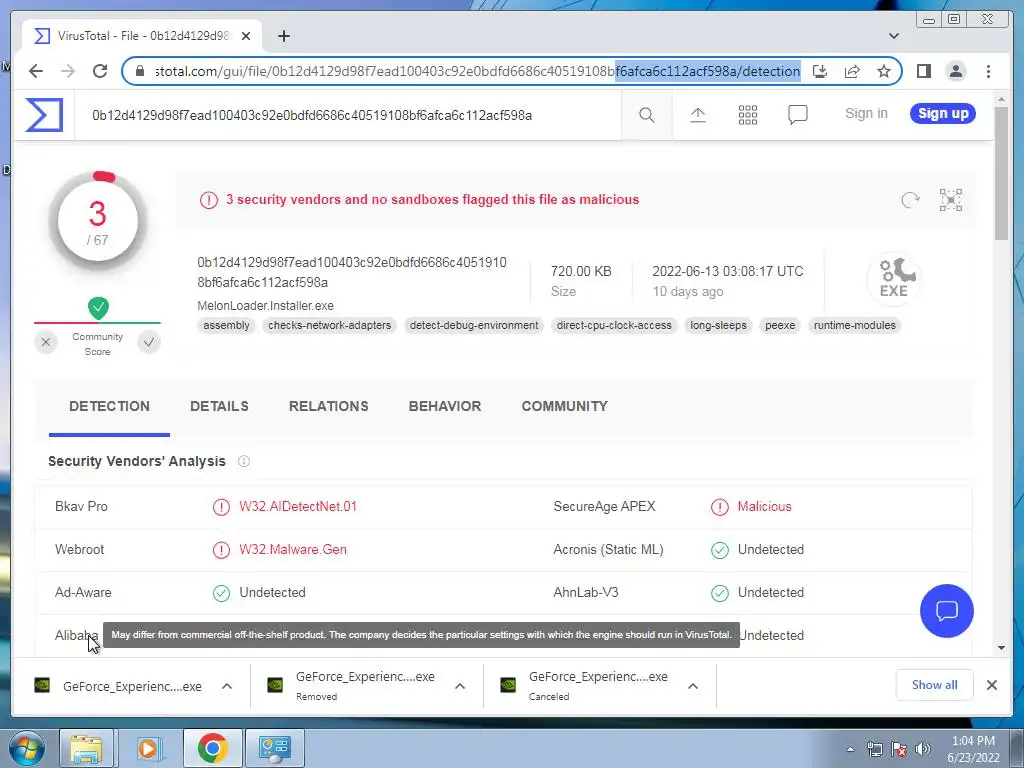Click the W32.Malware.Gen detection text
1024x768 pixels.
point(293,549)
